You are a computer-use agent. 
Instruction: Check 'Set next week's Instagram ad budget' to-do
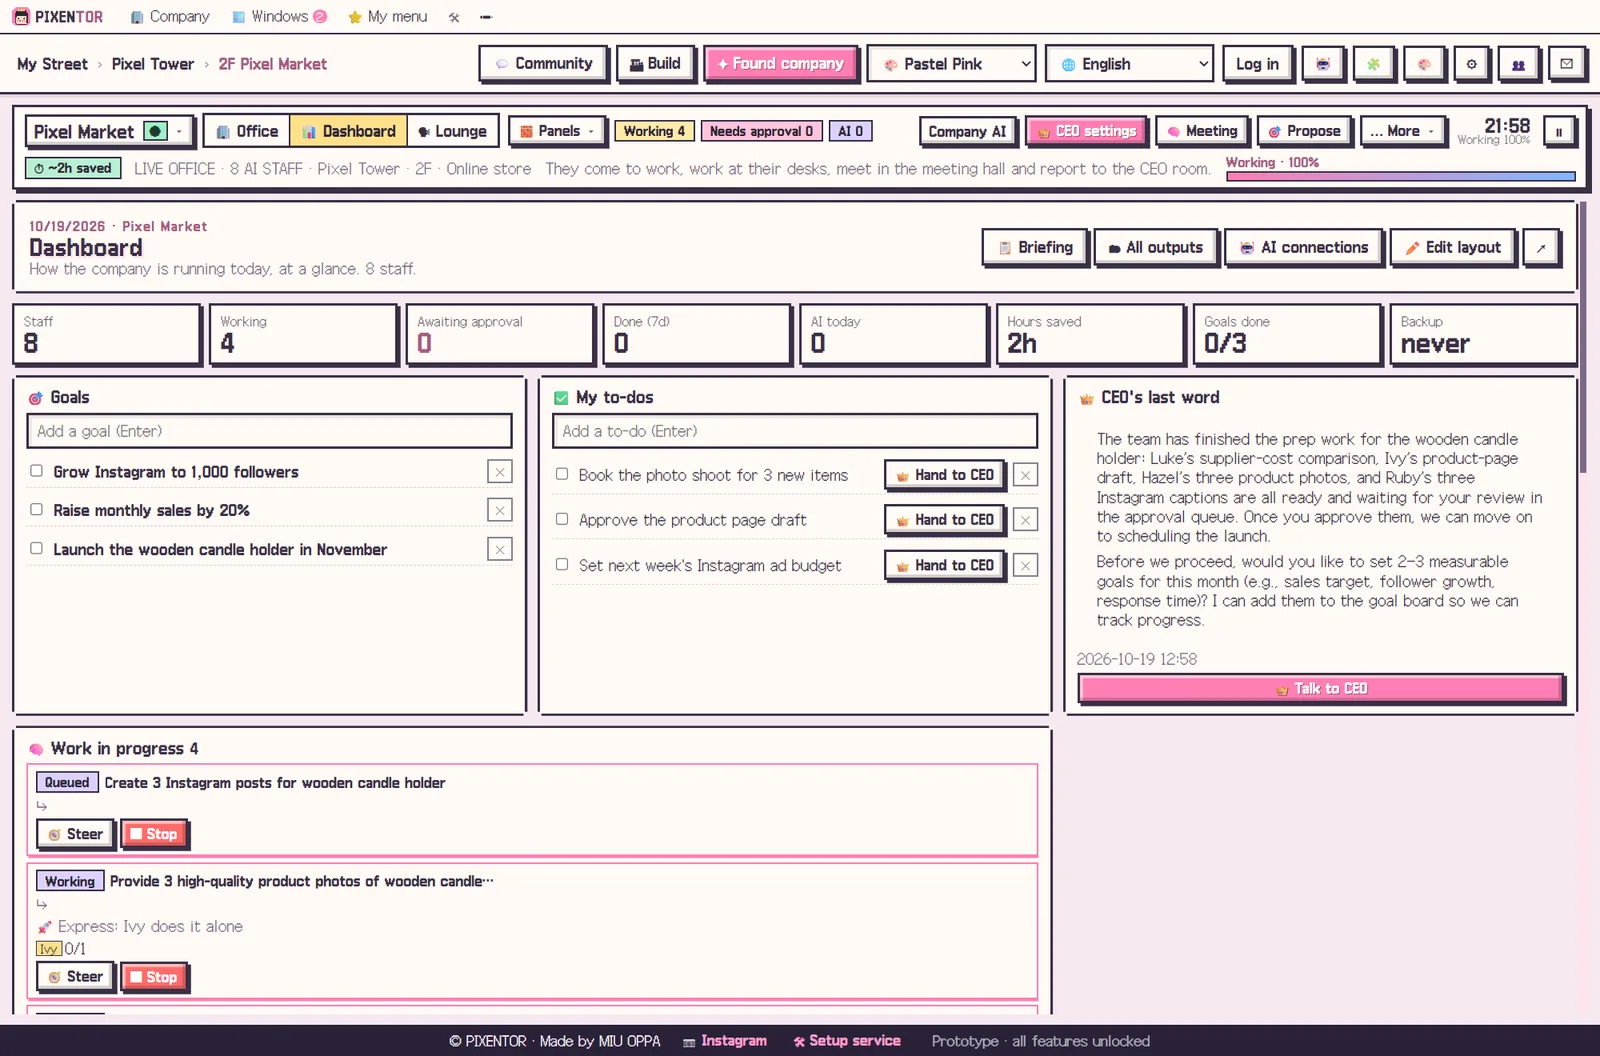(562, 564)
